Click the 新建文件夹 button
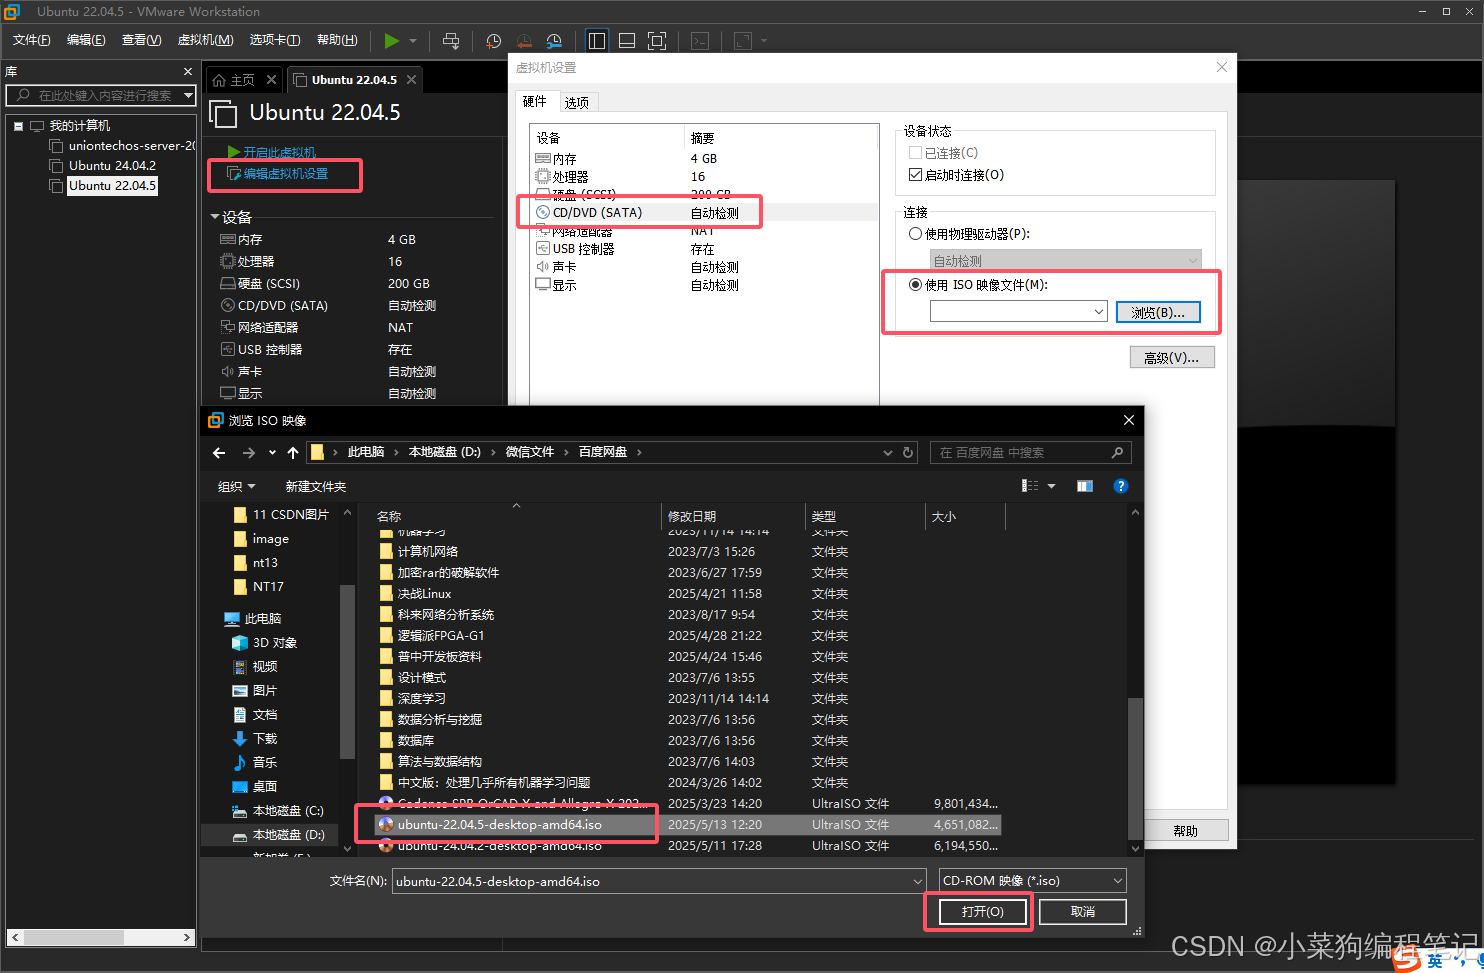 [316, 487]
